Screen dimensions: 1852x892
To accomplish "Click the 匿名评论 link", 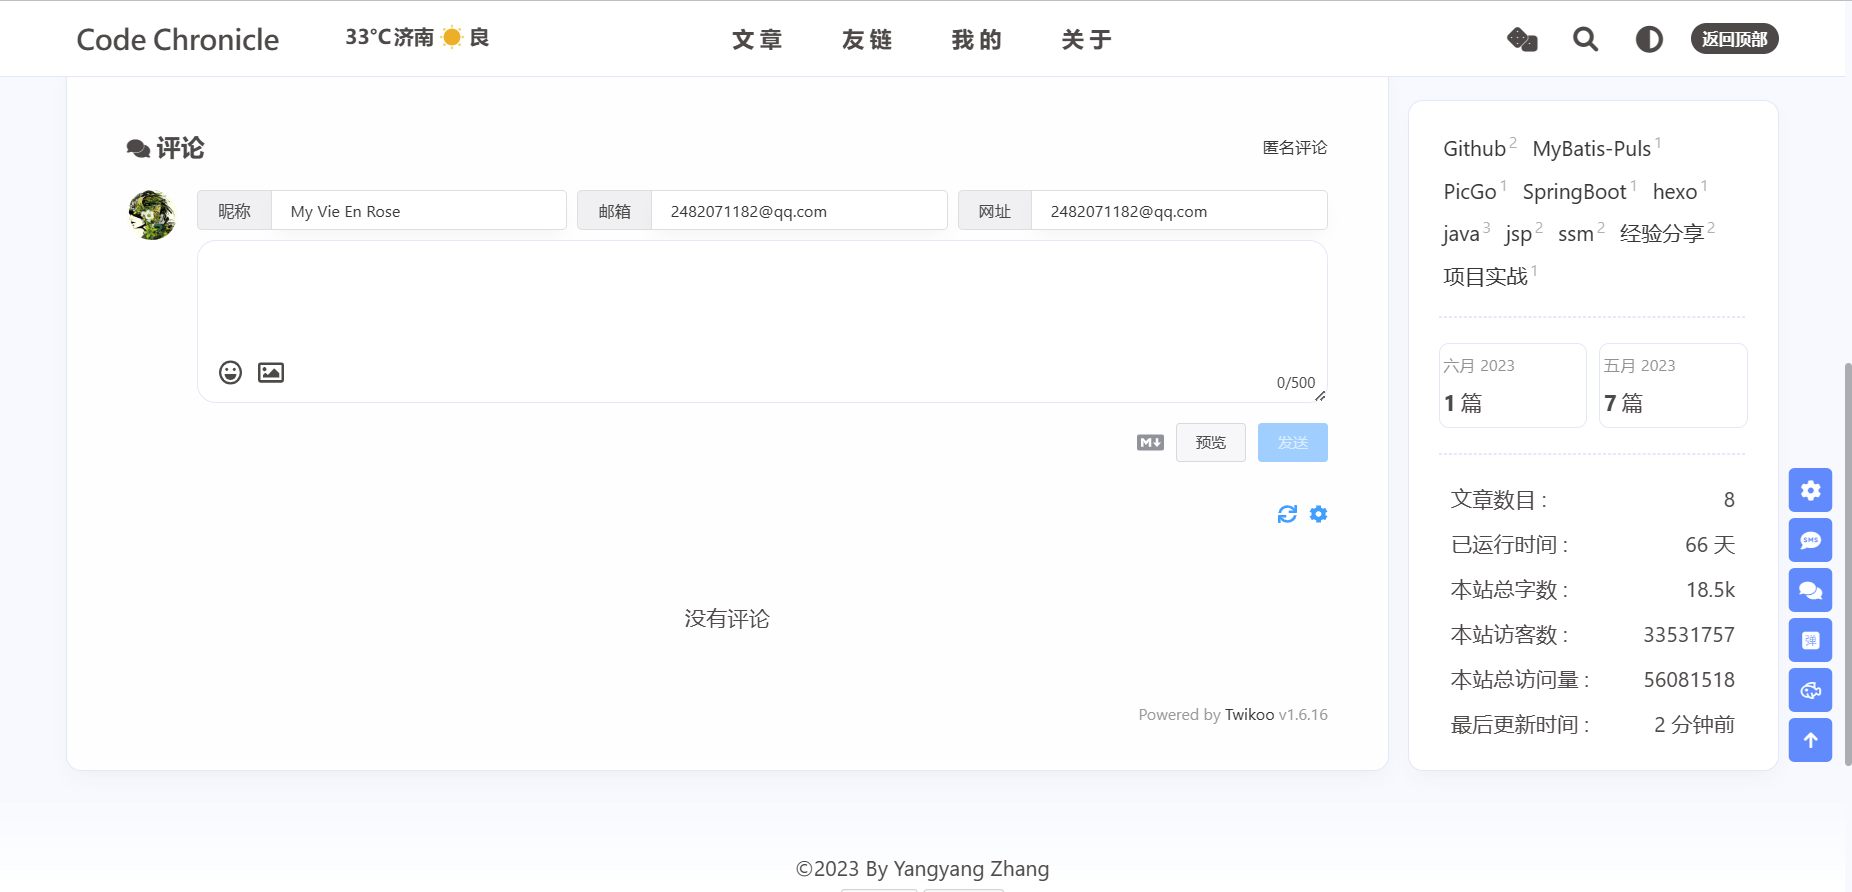I will (1295, 147).
